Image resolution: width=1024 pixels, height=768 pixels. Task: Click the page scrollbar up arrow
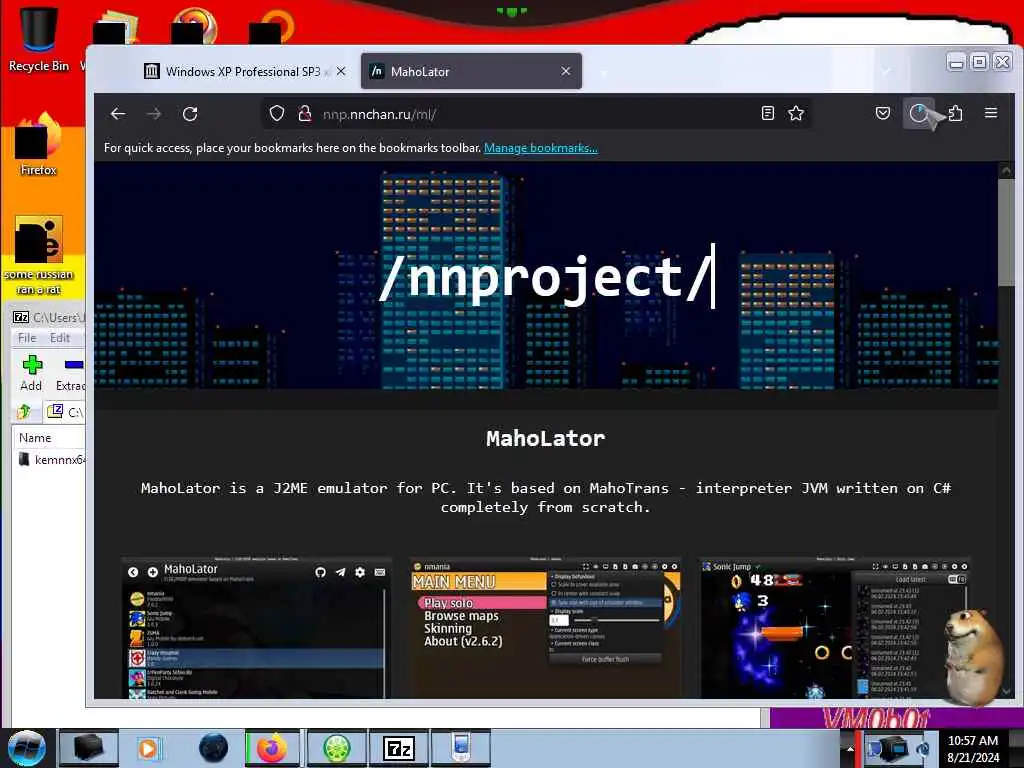tap(1006, 170)
